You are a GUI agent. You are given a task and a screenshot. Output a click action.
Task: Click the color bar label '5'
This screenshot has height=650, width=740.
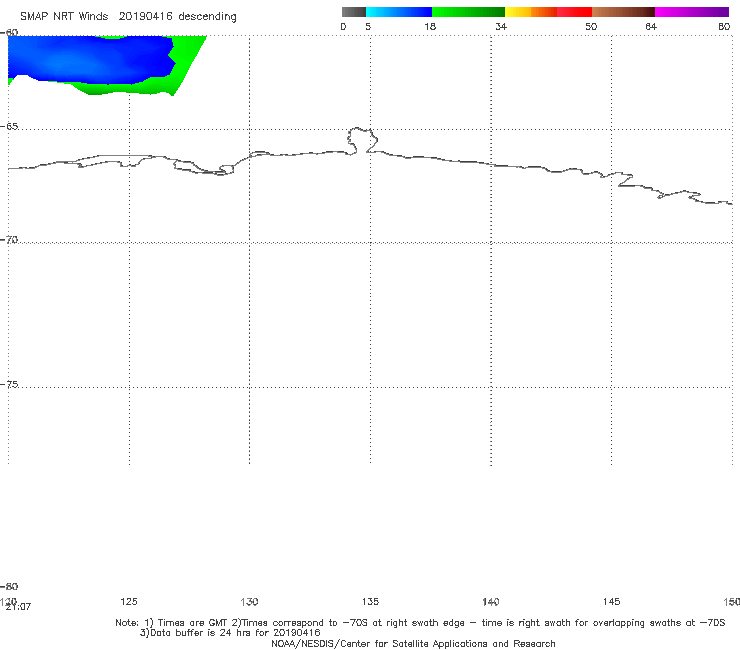pyautogui.click(x=368, y=27)
